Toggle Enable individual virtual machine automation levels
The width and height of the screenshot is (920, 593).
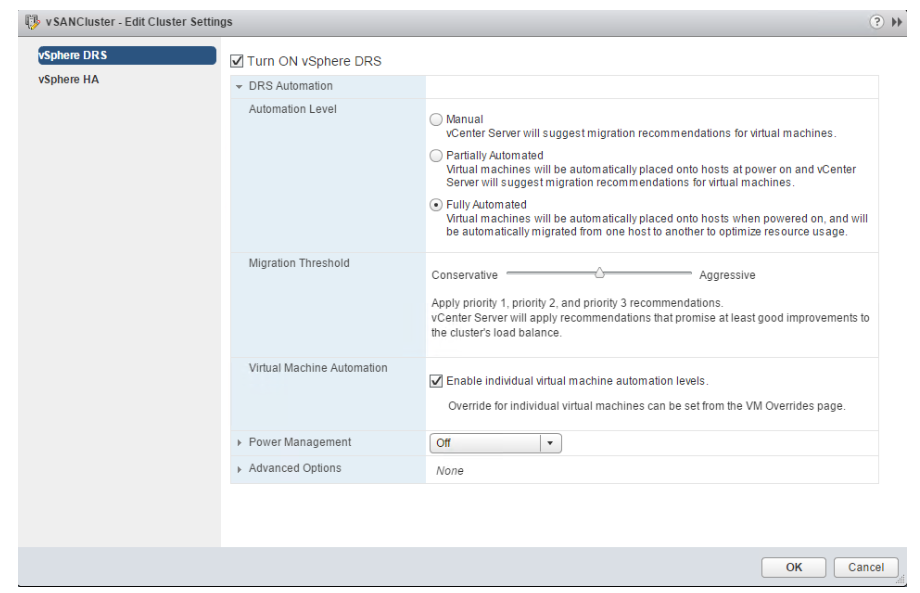click(436, 381)
